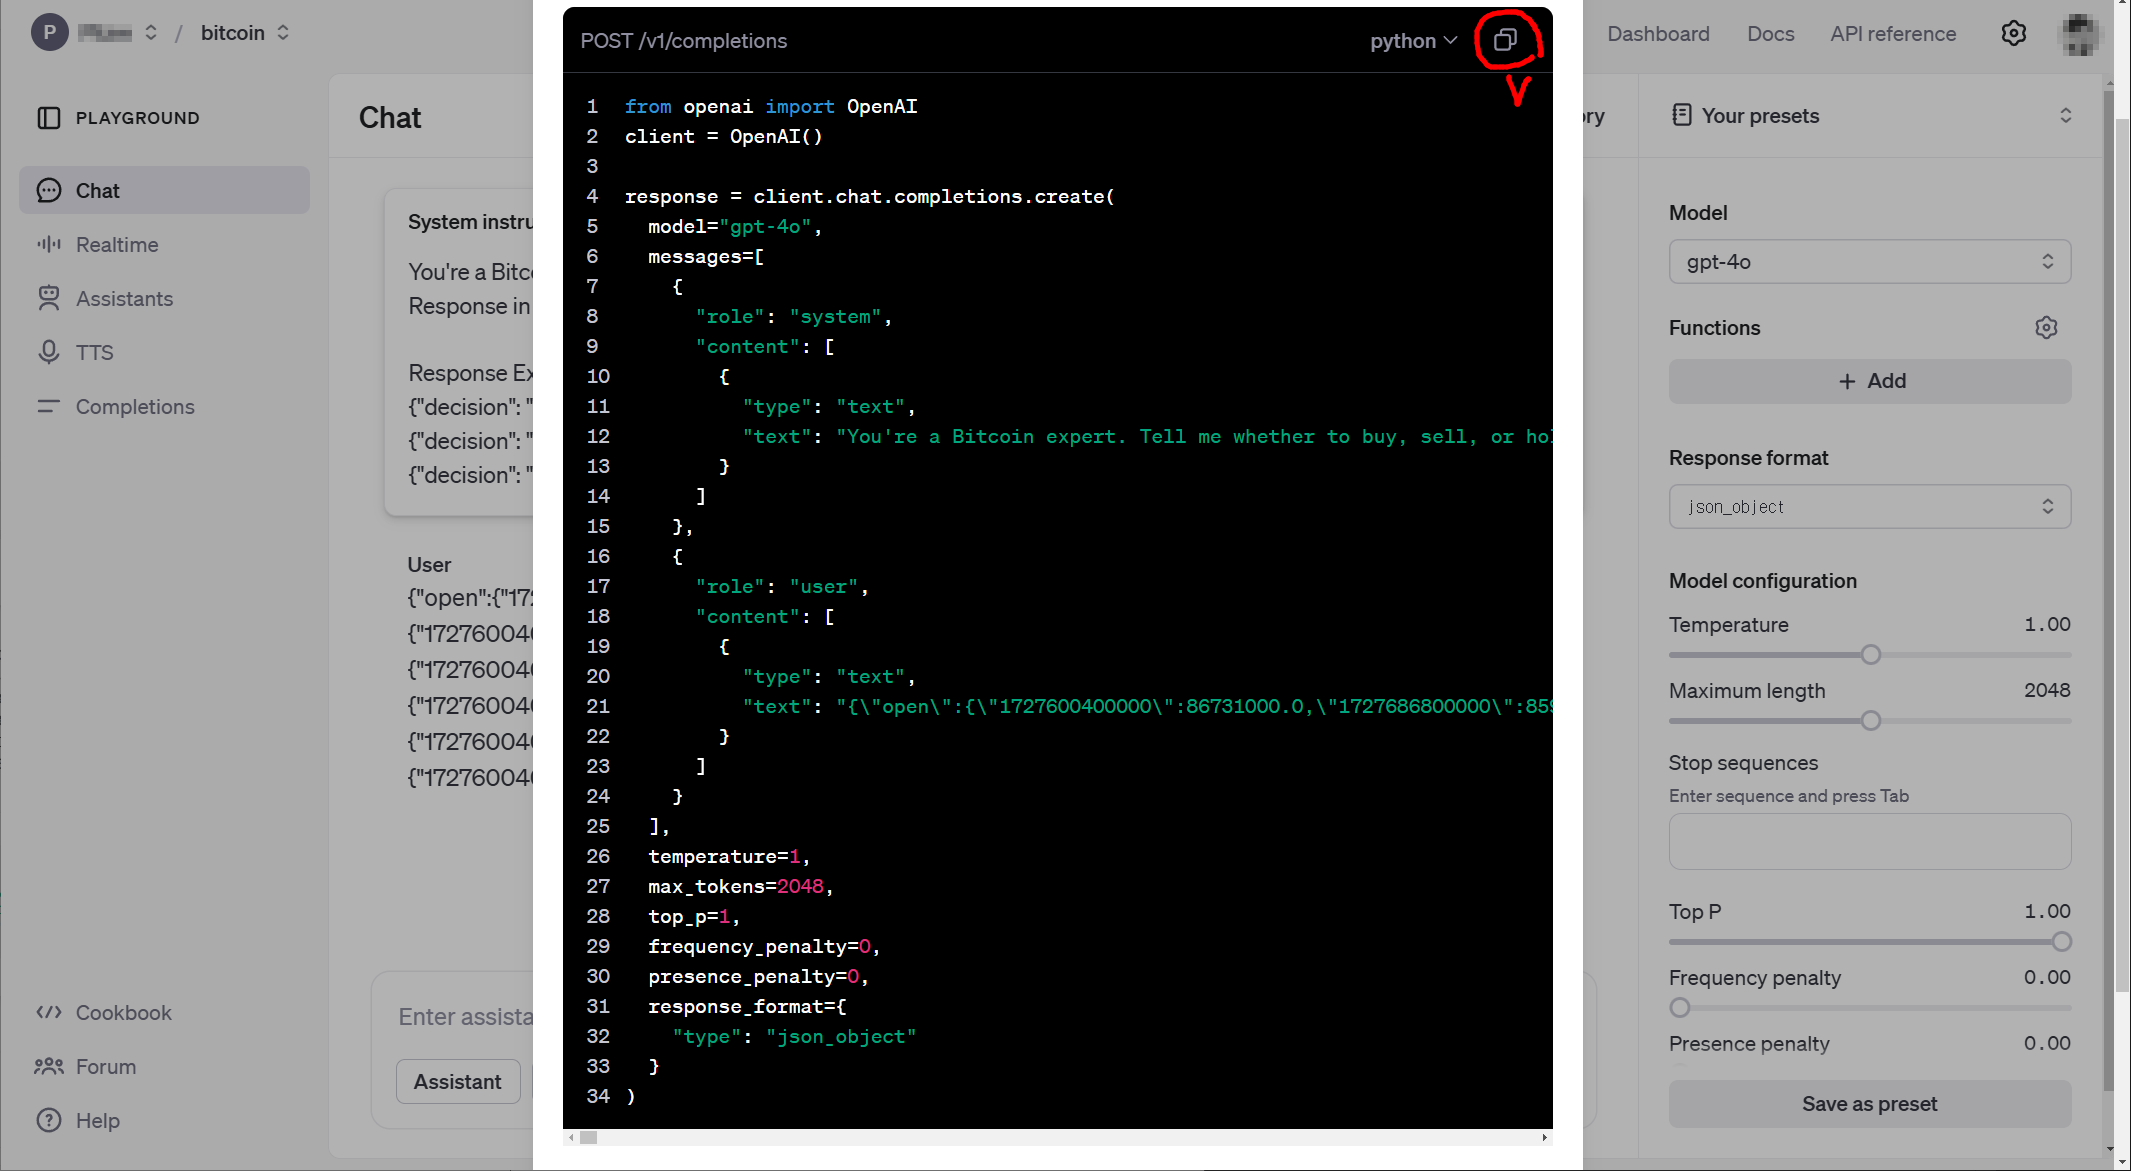Open Realtime from the sidebar
2131x1171 pixels.
(x=117, y=245)
